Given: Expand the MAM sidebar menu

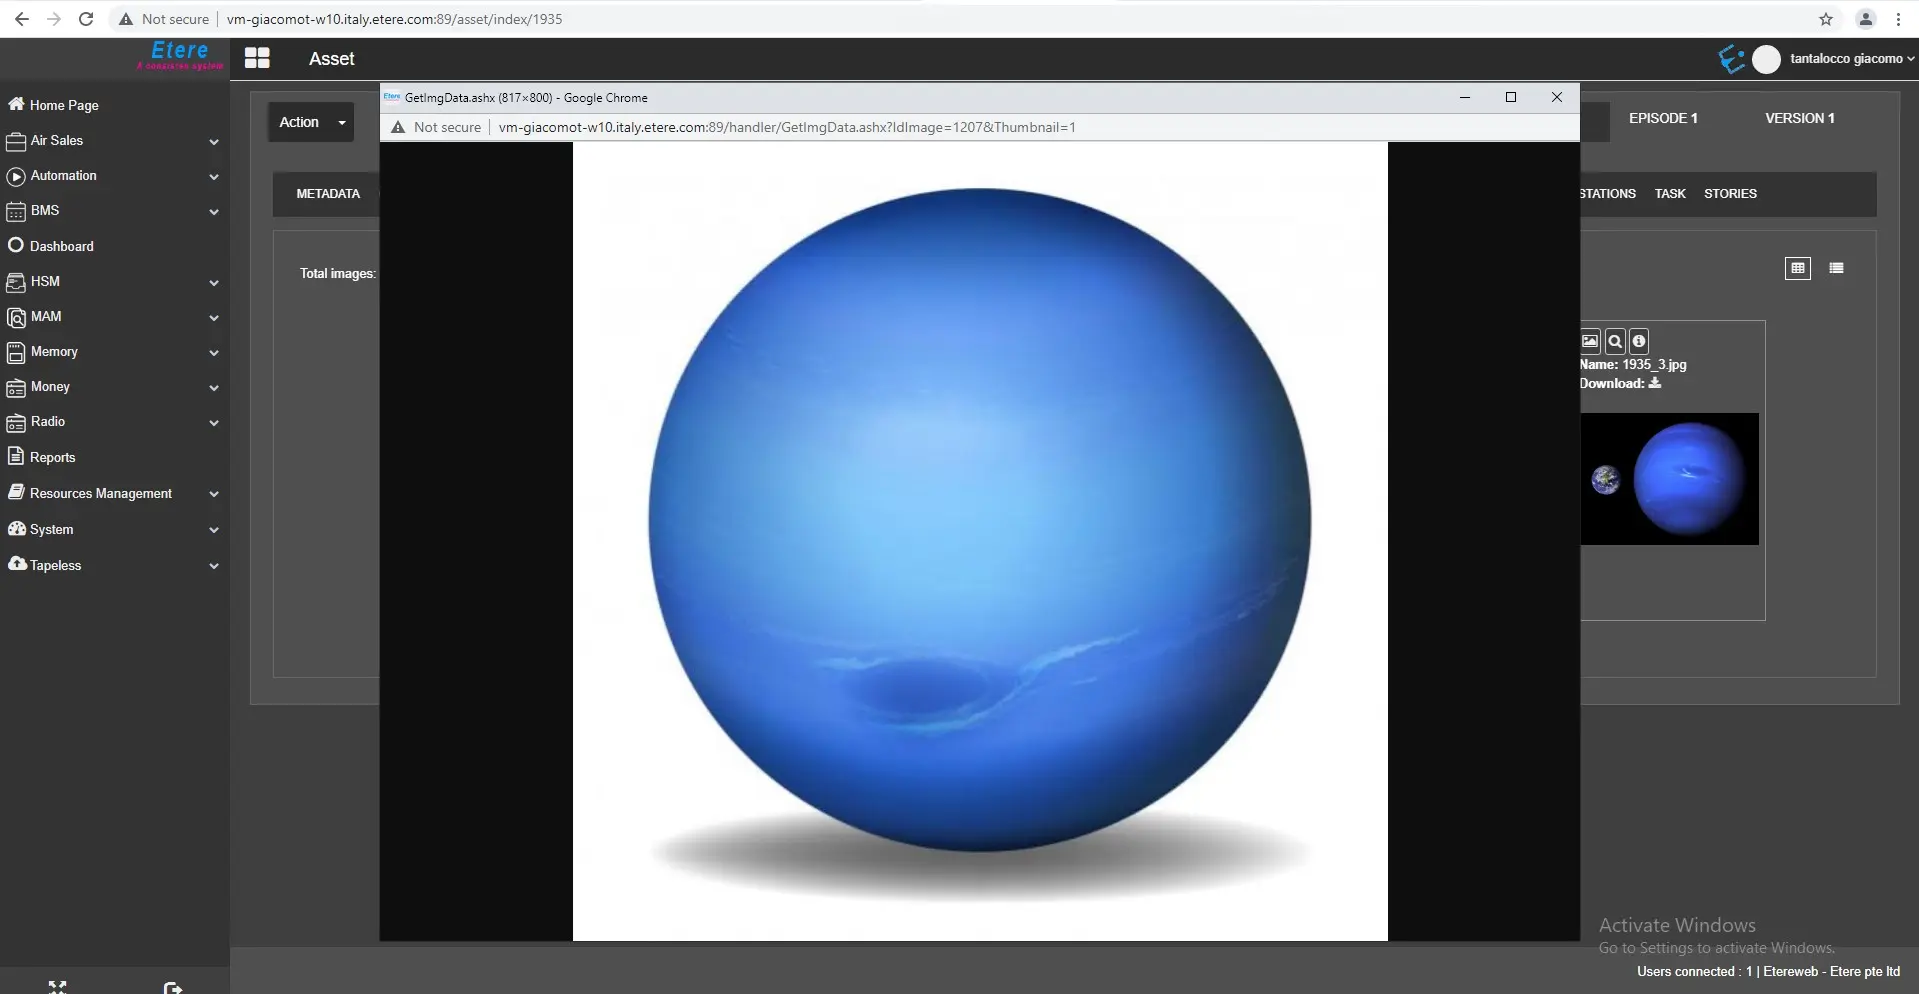Looking at the screenshot, I should coord(112,317).
